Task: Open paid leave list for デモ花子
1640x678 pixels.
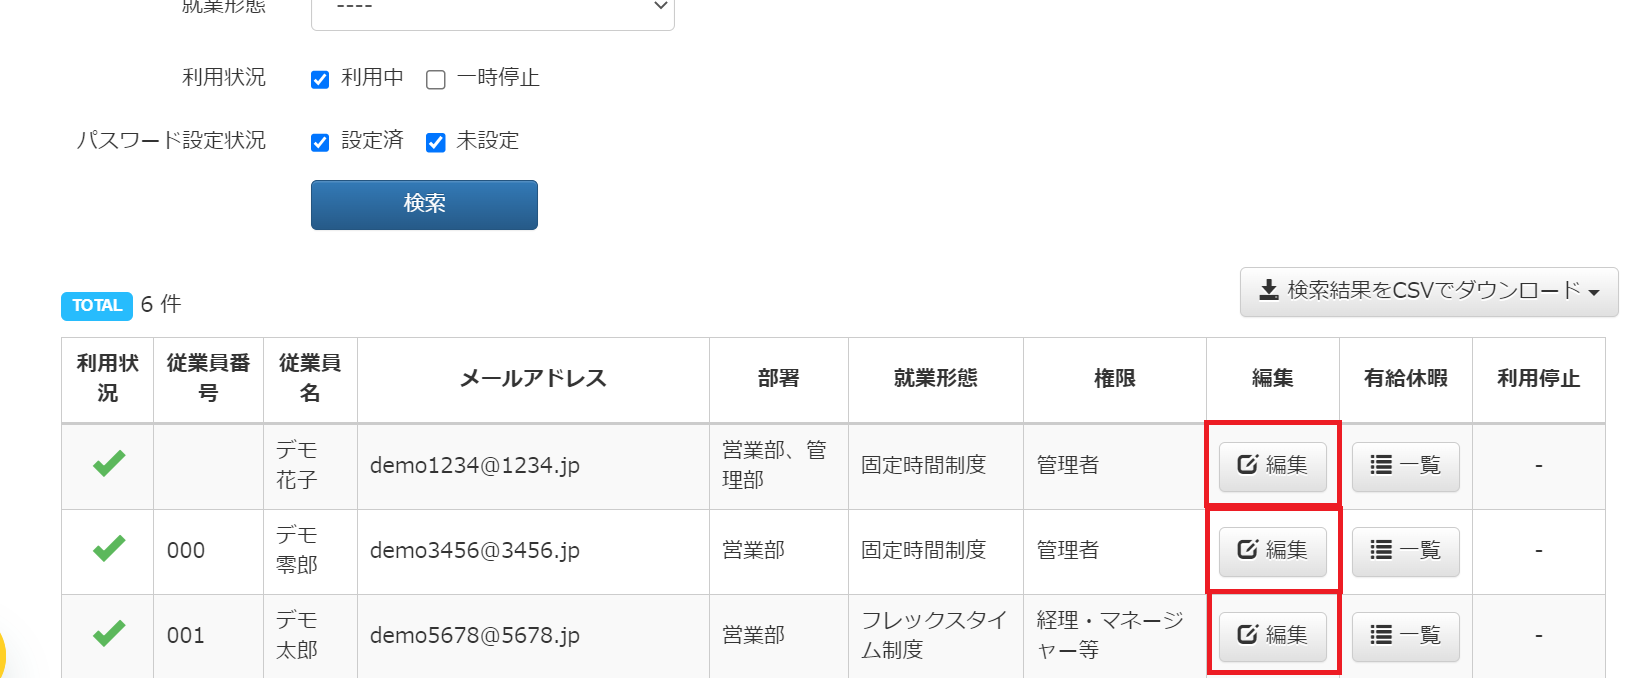Action: (x=1405, y=466)
